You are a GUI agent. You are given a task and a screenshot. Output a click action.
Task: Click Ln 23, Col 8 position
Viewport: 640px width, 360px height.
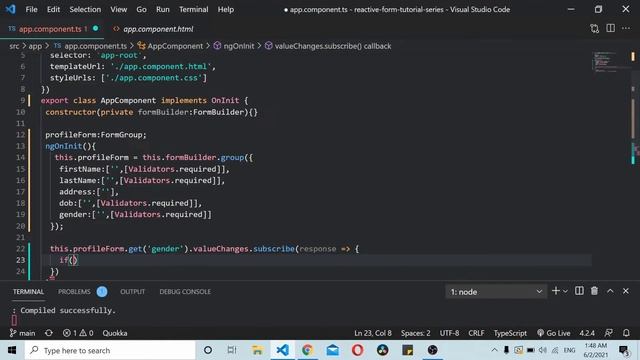(x=373, y=333)
